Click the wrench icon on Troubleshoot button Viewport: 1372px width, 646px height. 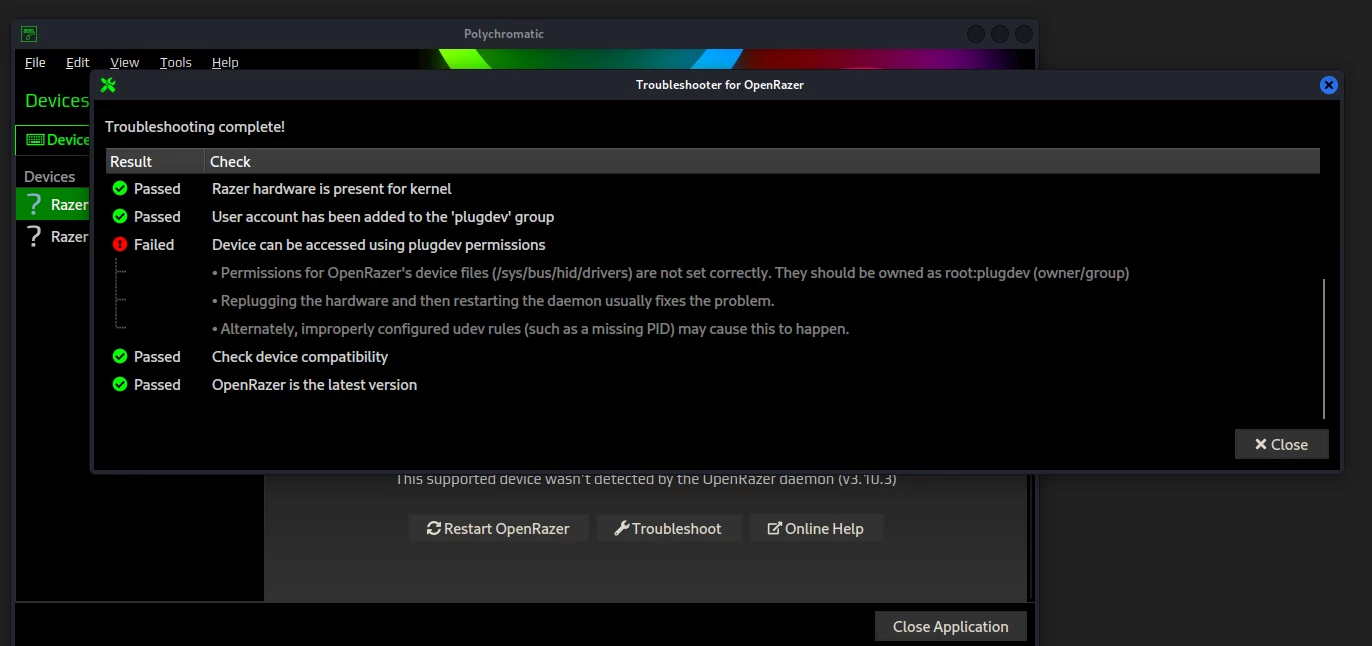point(621,528)
